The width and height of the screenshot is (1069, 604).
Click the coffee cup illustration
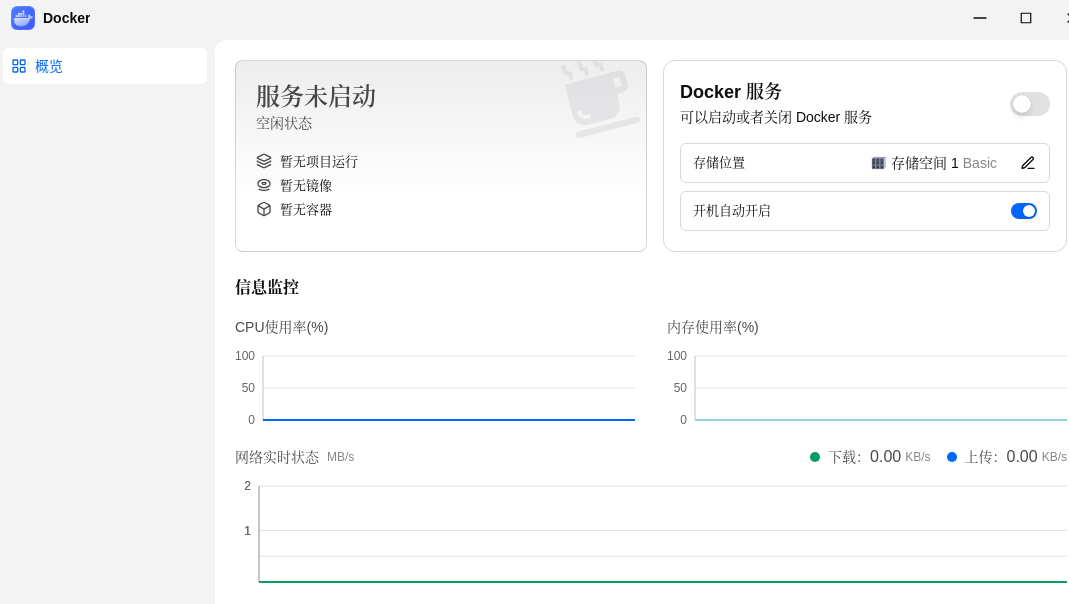pos(599,98)
